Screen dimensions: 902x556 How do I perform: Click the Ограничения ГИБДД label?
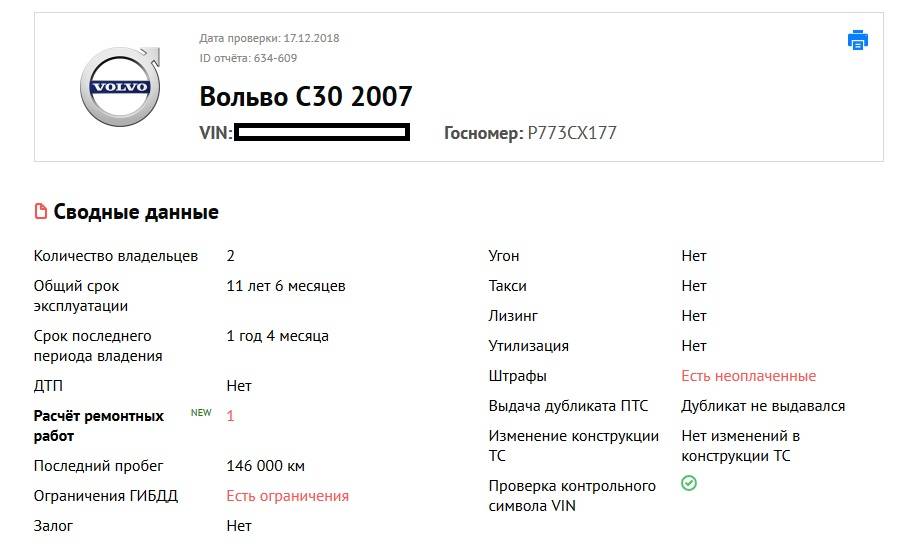106,496
